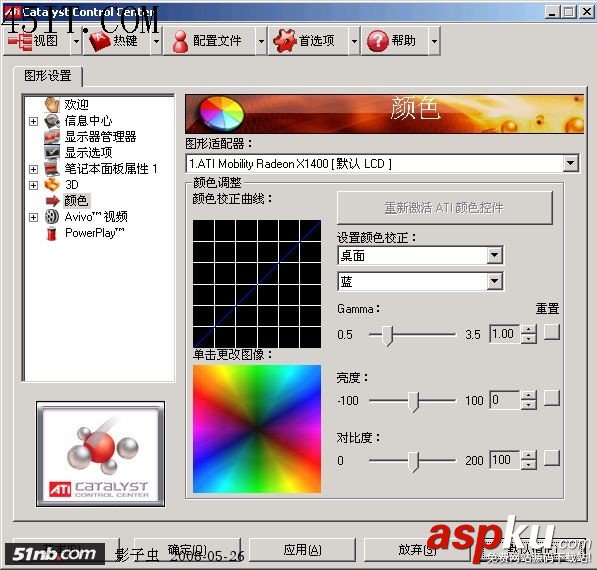Viewport: 597px width, 570px height.
Task: Expand the 笔记本面板属性 1 tree node
Action: 34,169
